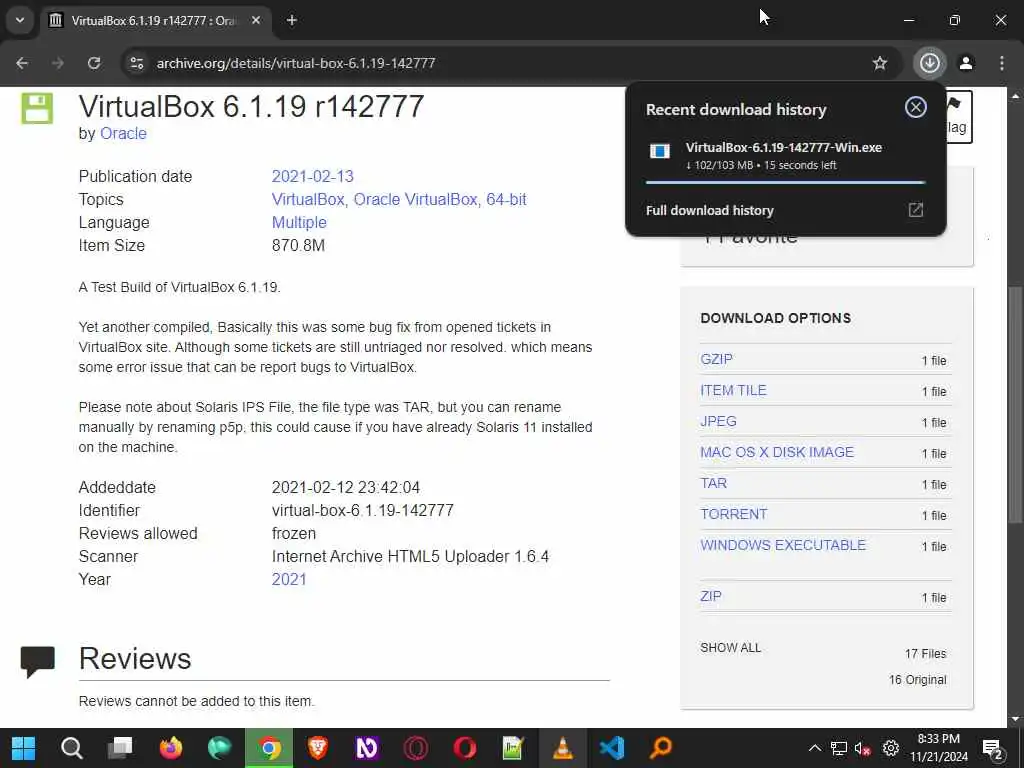The width and height of the screenshot is (1024, 768).
Task: Download the MAC OS X DISK IMAGE option
Action: coord(777,452)
